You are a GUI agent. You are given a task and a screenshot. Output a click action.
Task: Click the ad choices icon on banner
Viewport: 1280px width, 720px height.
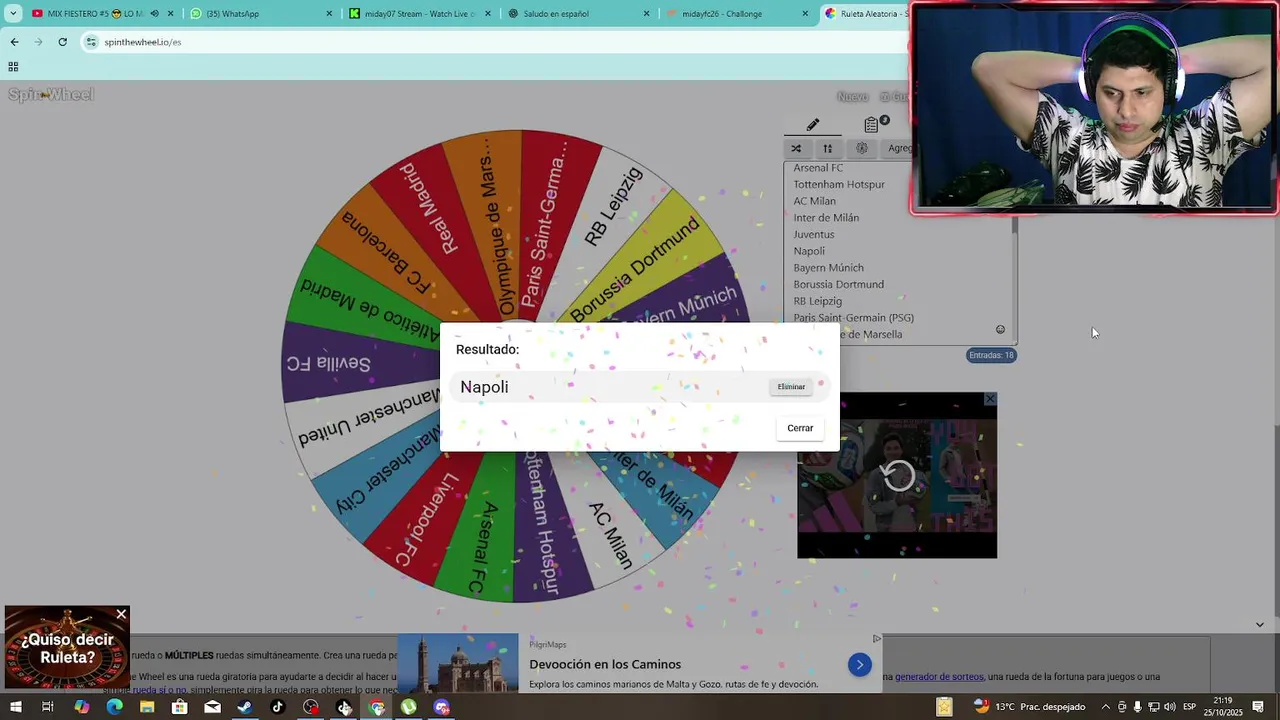tap(876, 639)
